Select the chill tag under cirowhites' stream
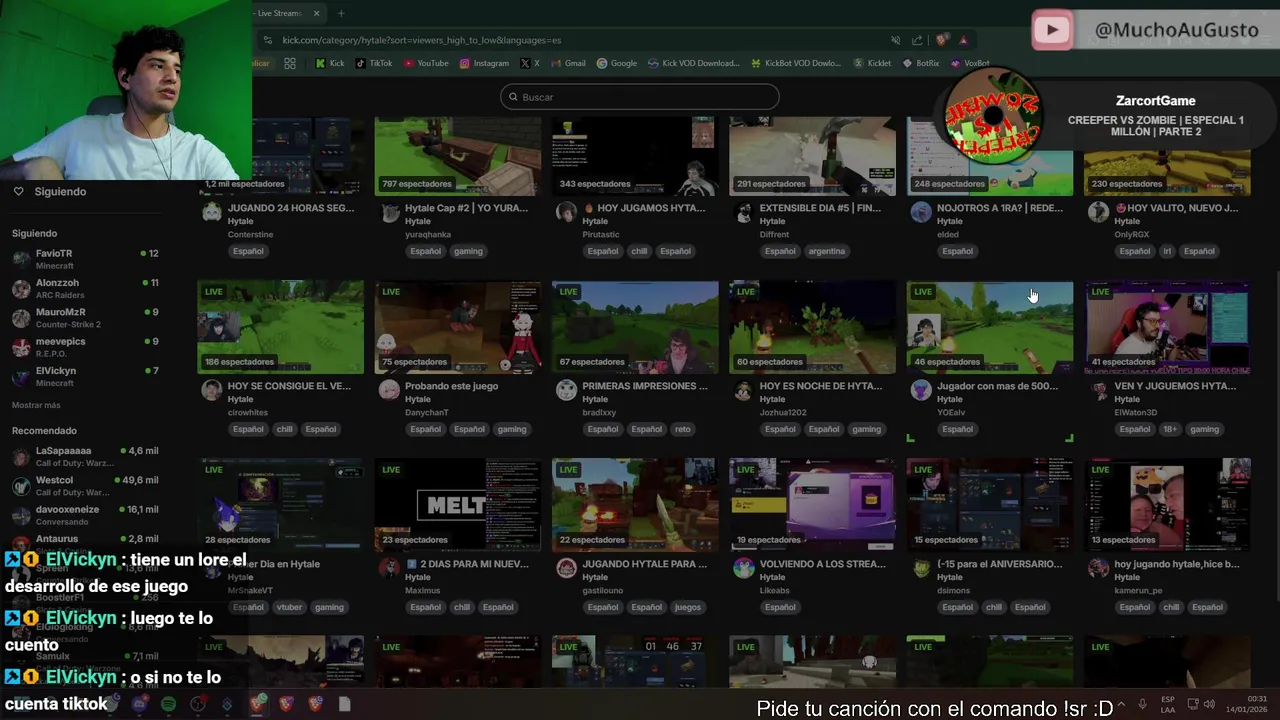The image size is (1280, 720). coord(285,429)
